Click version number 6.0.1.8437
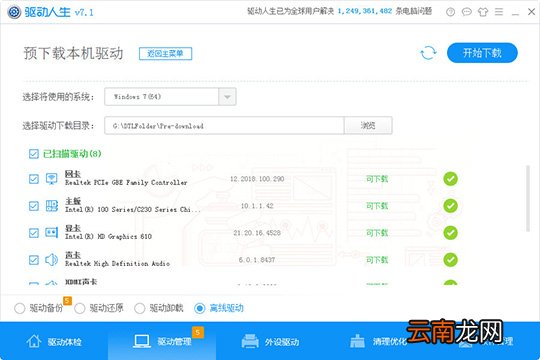 pyautogui.click(x=257, y=260)
